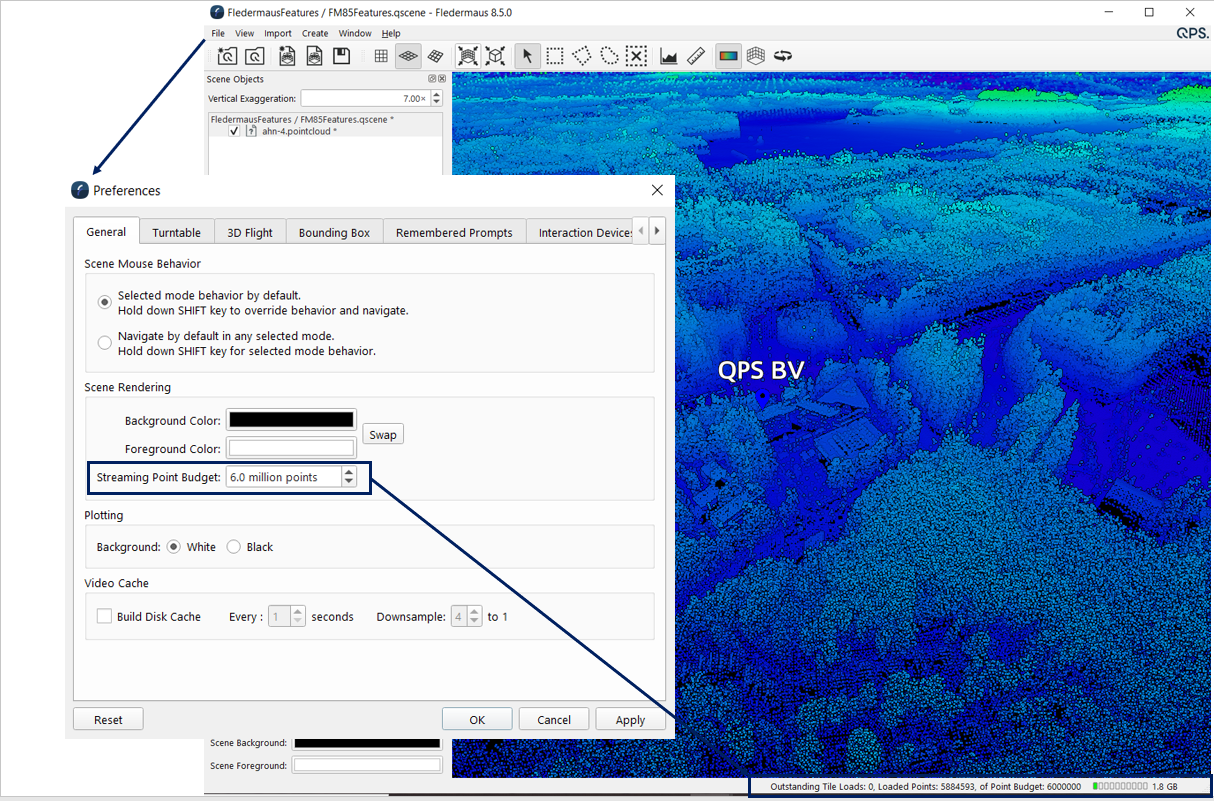Toggle the color map rainbow icon
This screenshot has width=1214, height=801.
(728, 56)
